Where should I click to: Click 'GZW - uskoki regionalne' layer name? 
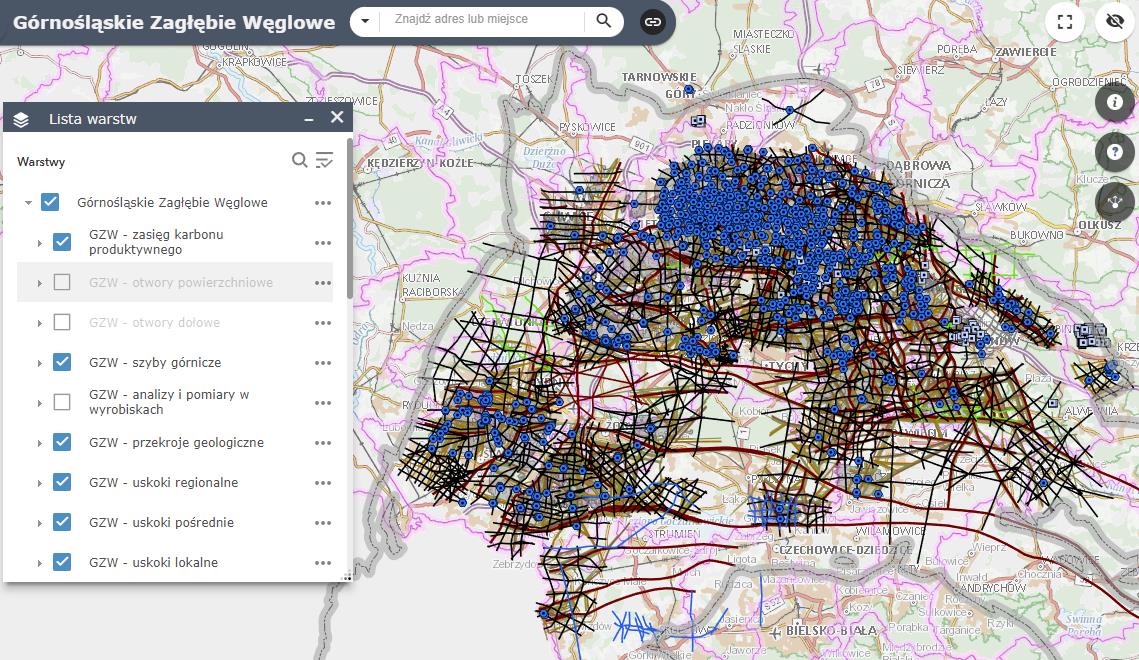(163, 482)
